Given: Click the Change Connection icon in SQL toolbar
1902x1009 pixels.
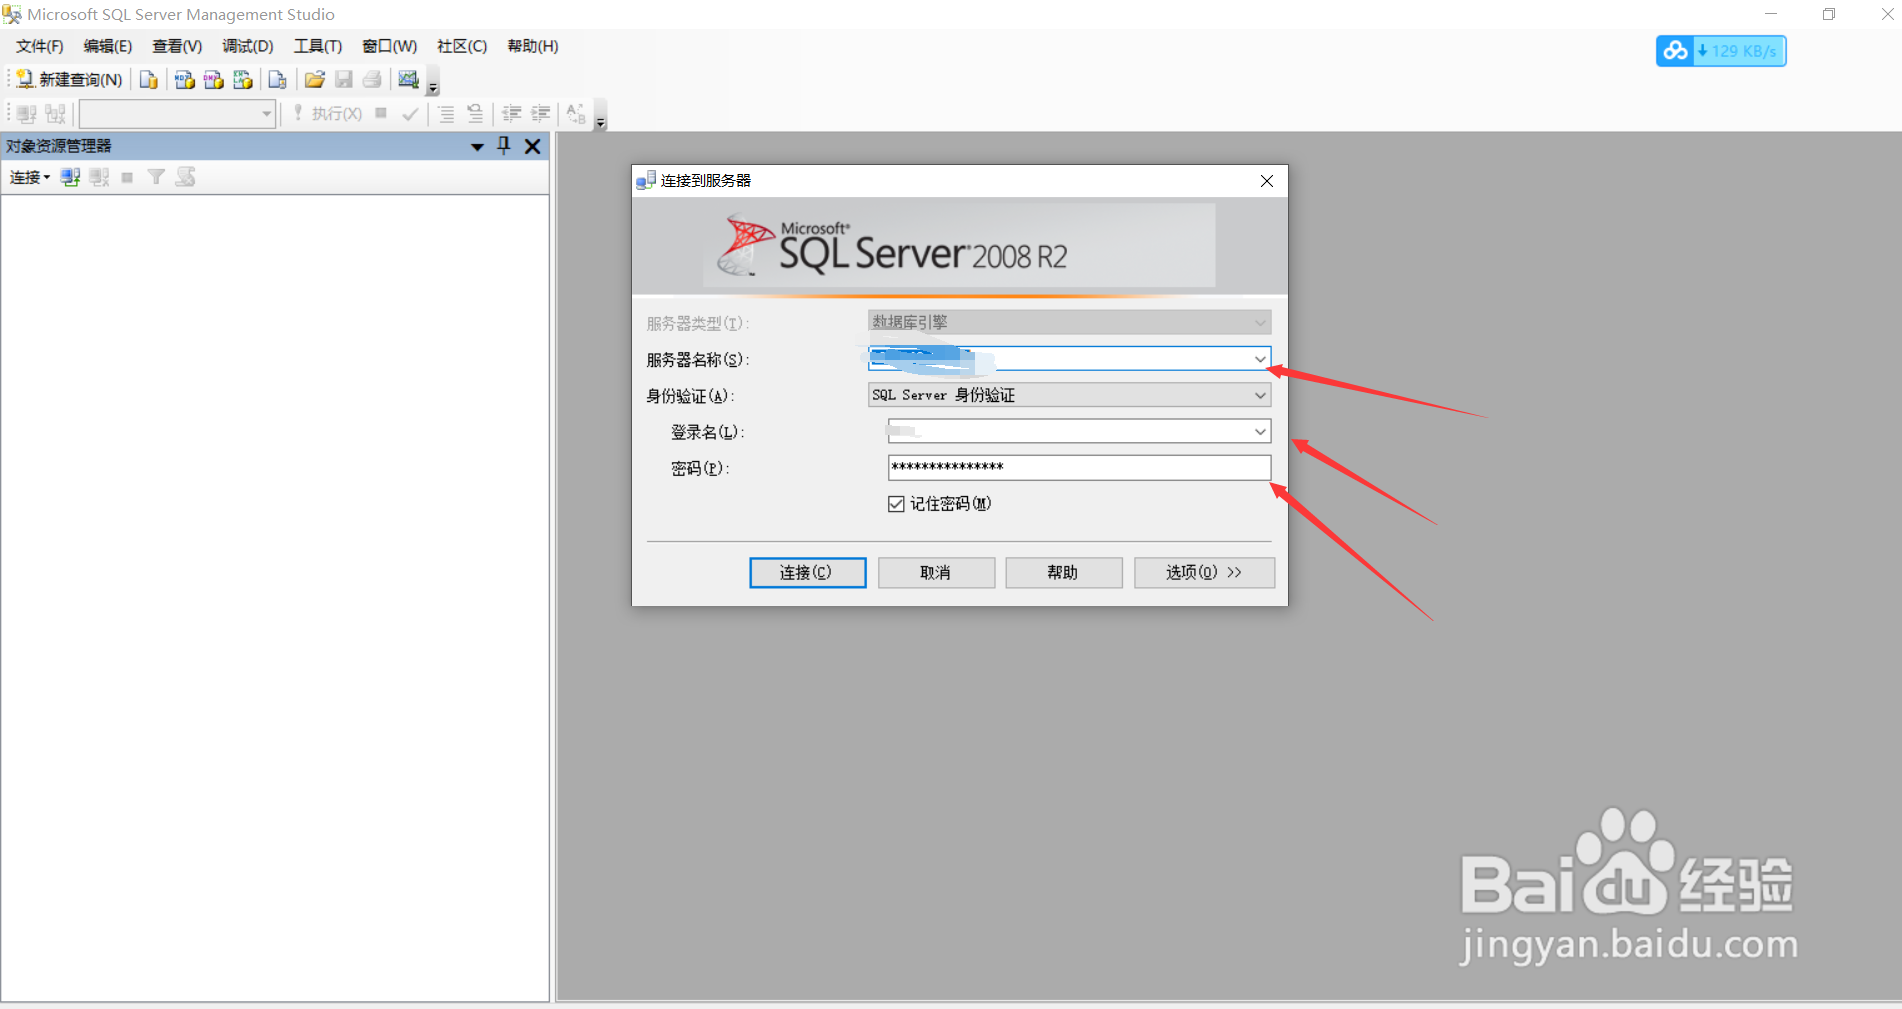Looking at the screenshot, I should click(56, 114).
